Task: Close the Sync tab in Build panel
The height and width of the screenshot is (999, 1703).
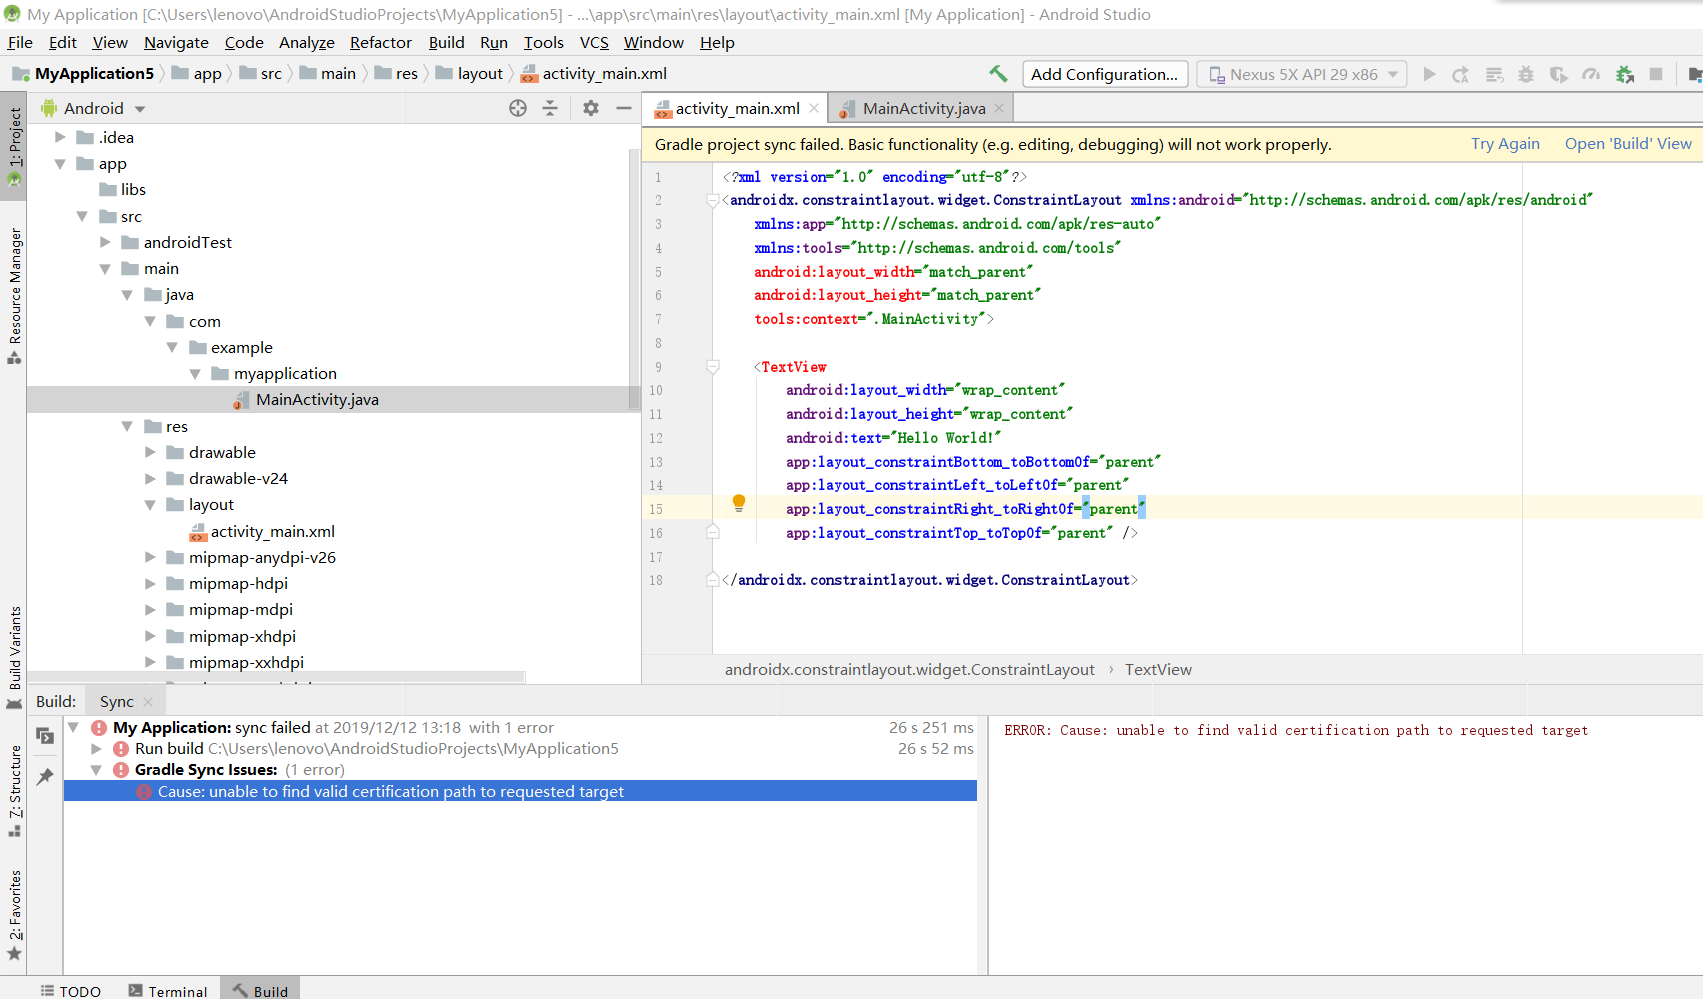Action: click(148, 702)
